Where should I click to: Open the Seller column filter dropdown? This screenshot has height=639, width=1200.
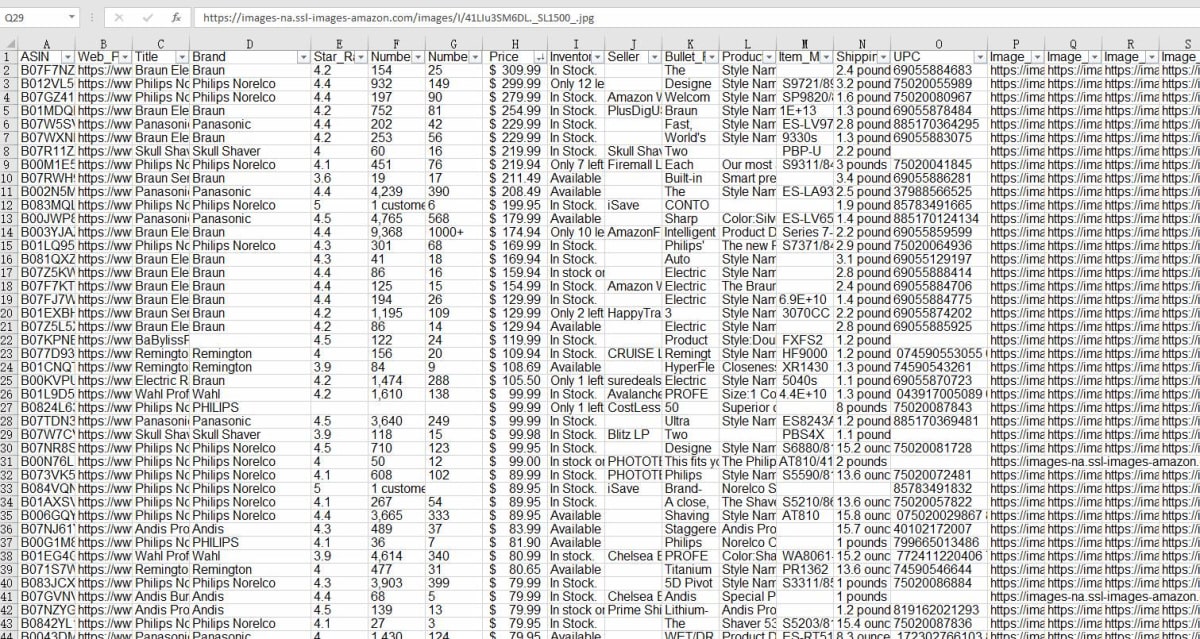coord(654,57)
